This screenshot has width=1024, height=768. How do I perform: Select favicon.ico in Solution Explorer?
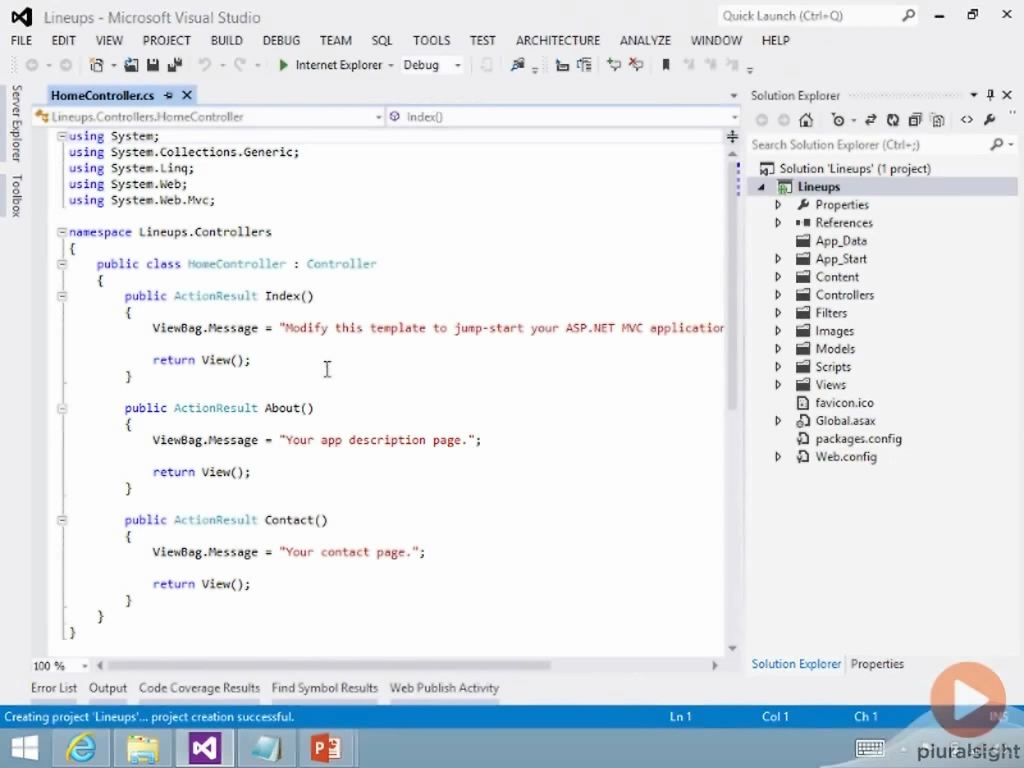[x=844, y=403]
